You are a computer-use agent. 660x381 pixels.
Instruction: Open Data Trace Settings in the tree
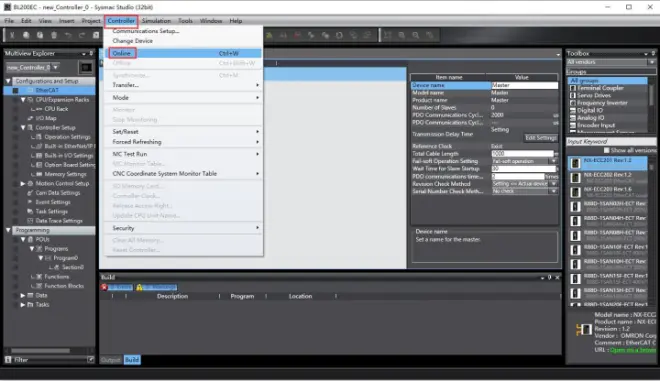[59, 221]
